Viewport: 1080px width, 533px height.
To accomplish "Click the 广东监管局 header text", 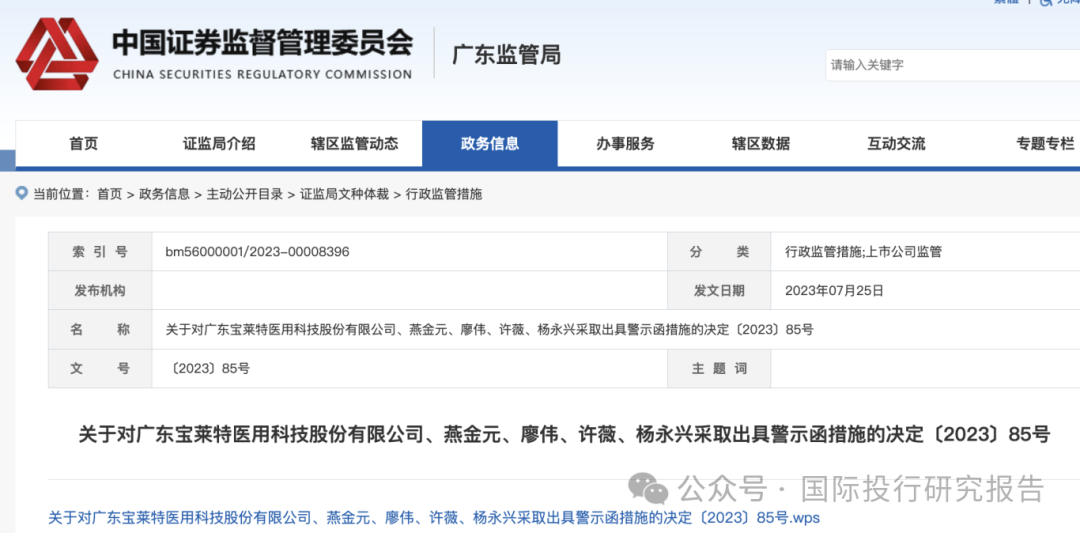I will (506, 54).
